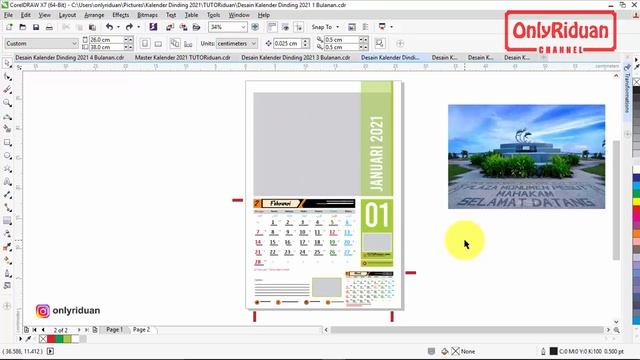Click the Export icon in toolbar
Image resolution: width=640 pixels, height=360 pixels.
[x=183, y=27]
